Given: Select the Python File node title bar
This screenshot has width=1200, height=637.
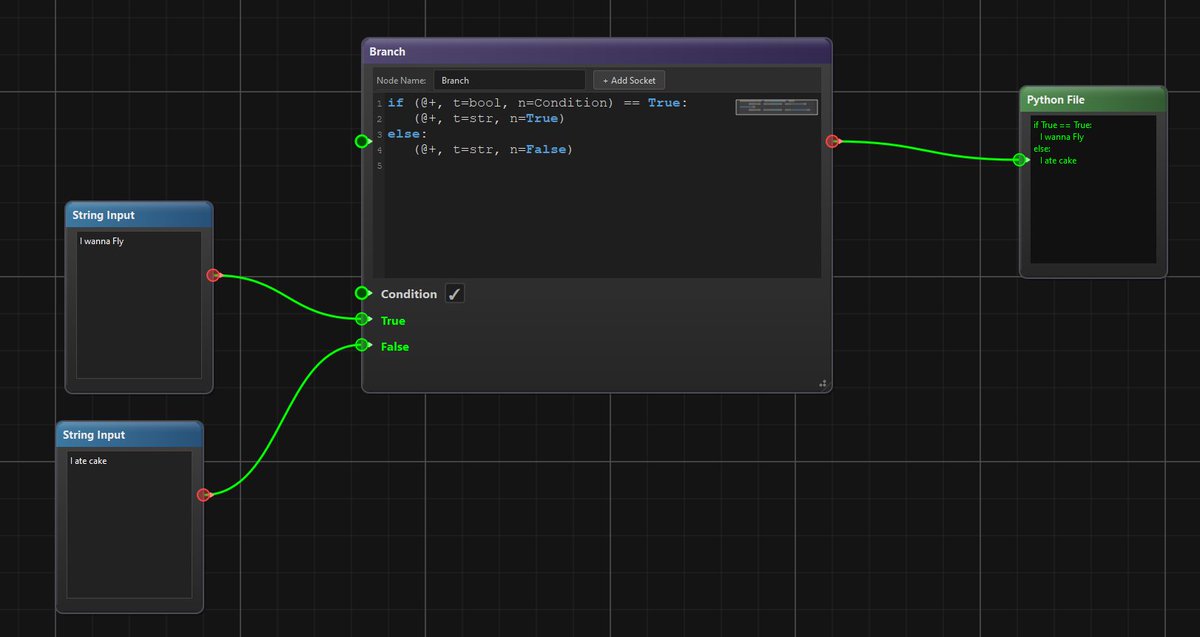Looking at the screenshot, I should [1093, 100].
